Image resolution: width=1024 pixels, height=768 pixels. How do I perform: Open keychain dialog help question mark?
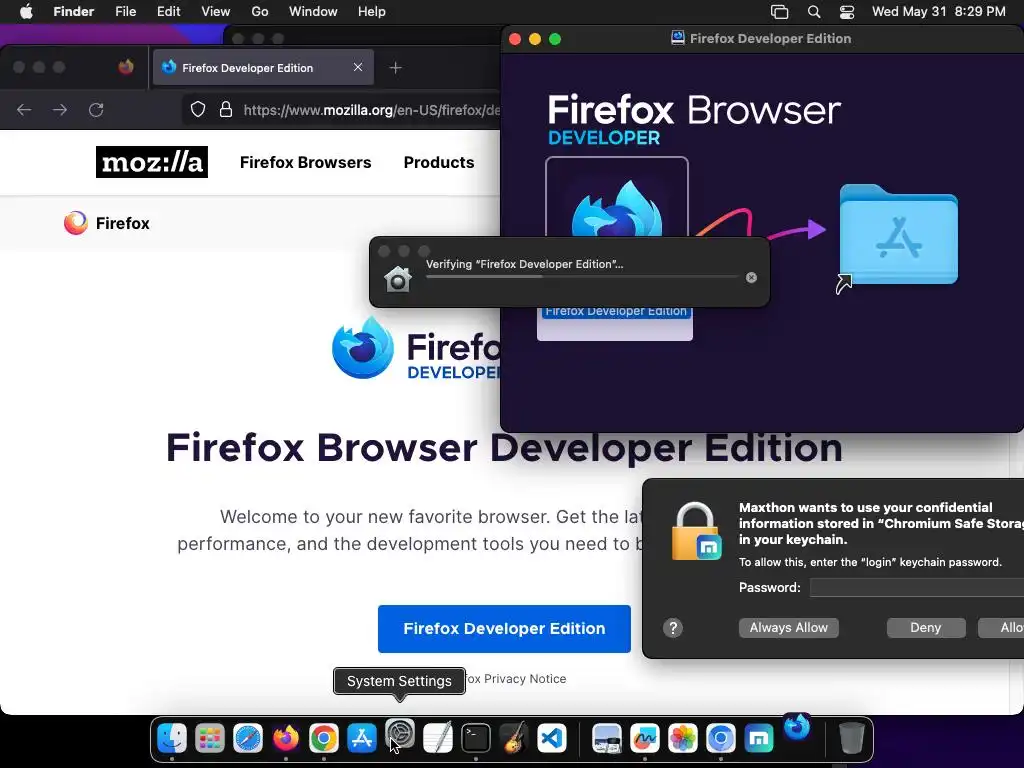click(673, 628)
